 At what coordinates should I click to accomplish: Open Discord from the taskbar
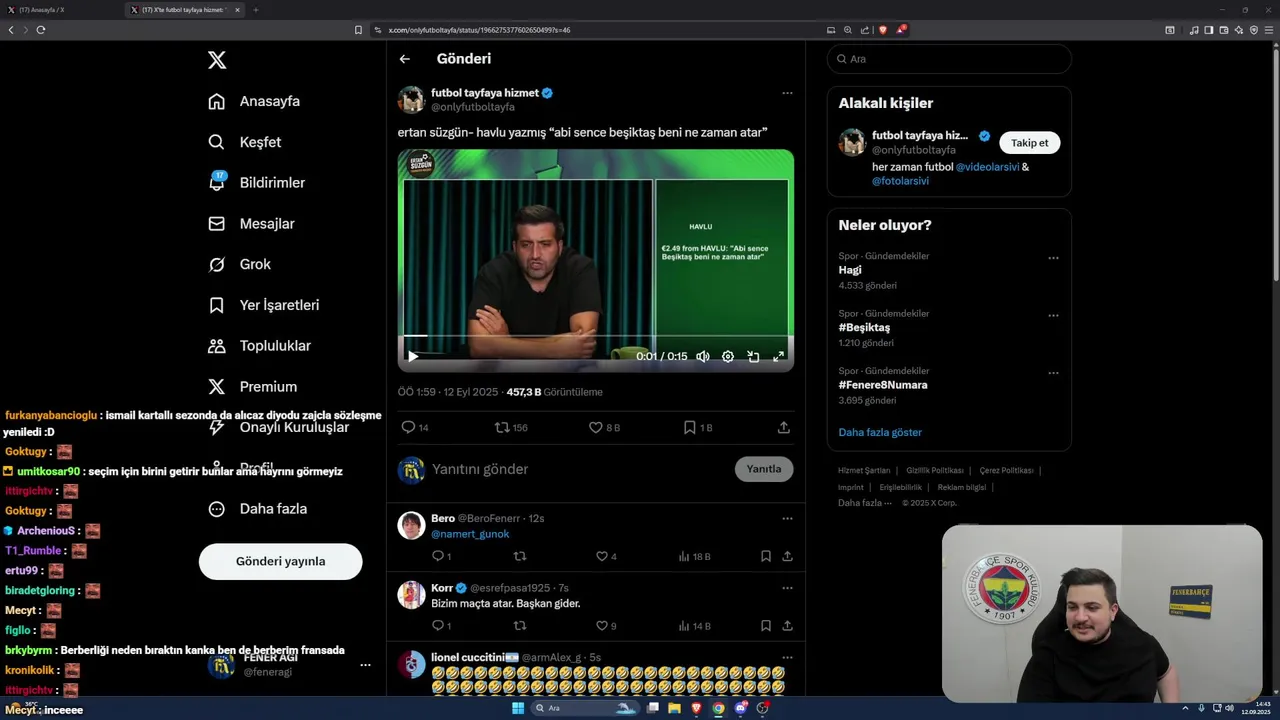pos(741,708)
